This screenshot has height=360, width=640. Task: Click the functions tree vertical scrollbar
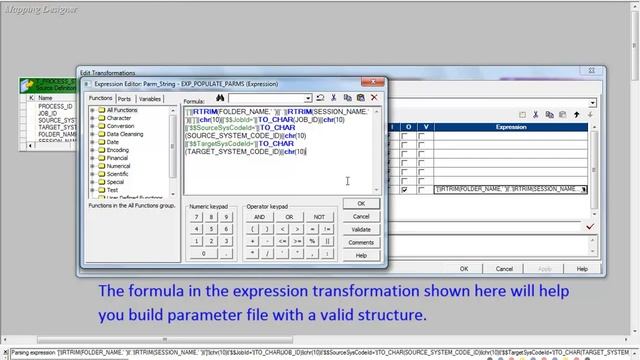coord(173,151)
